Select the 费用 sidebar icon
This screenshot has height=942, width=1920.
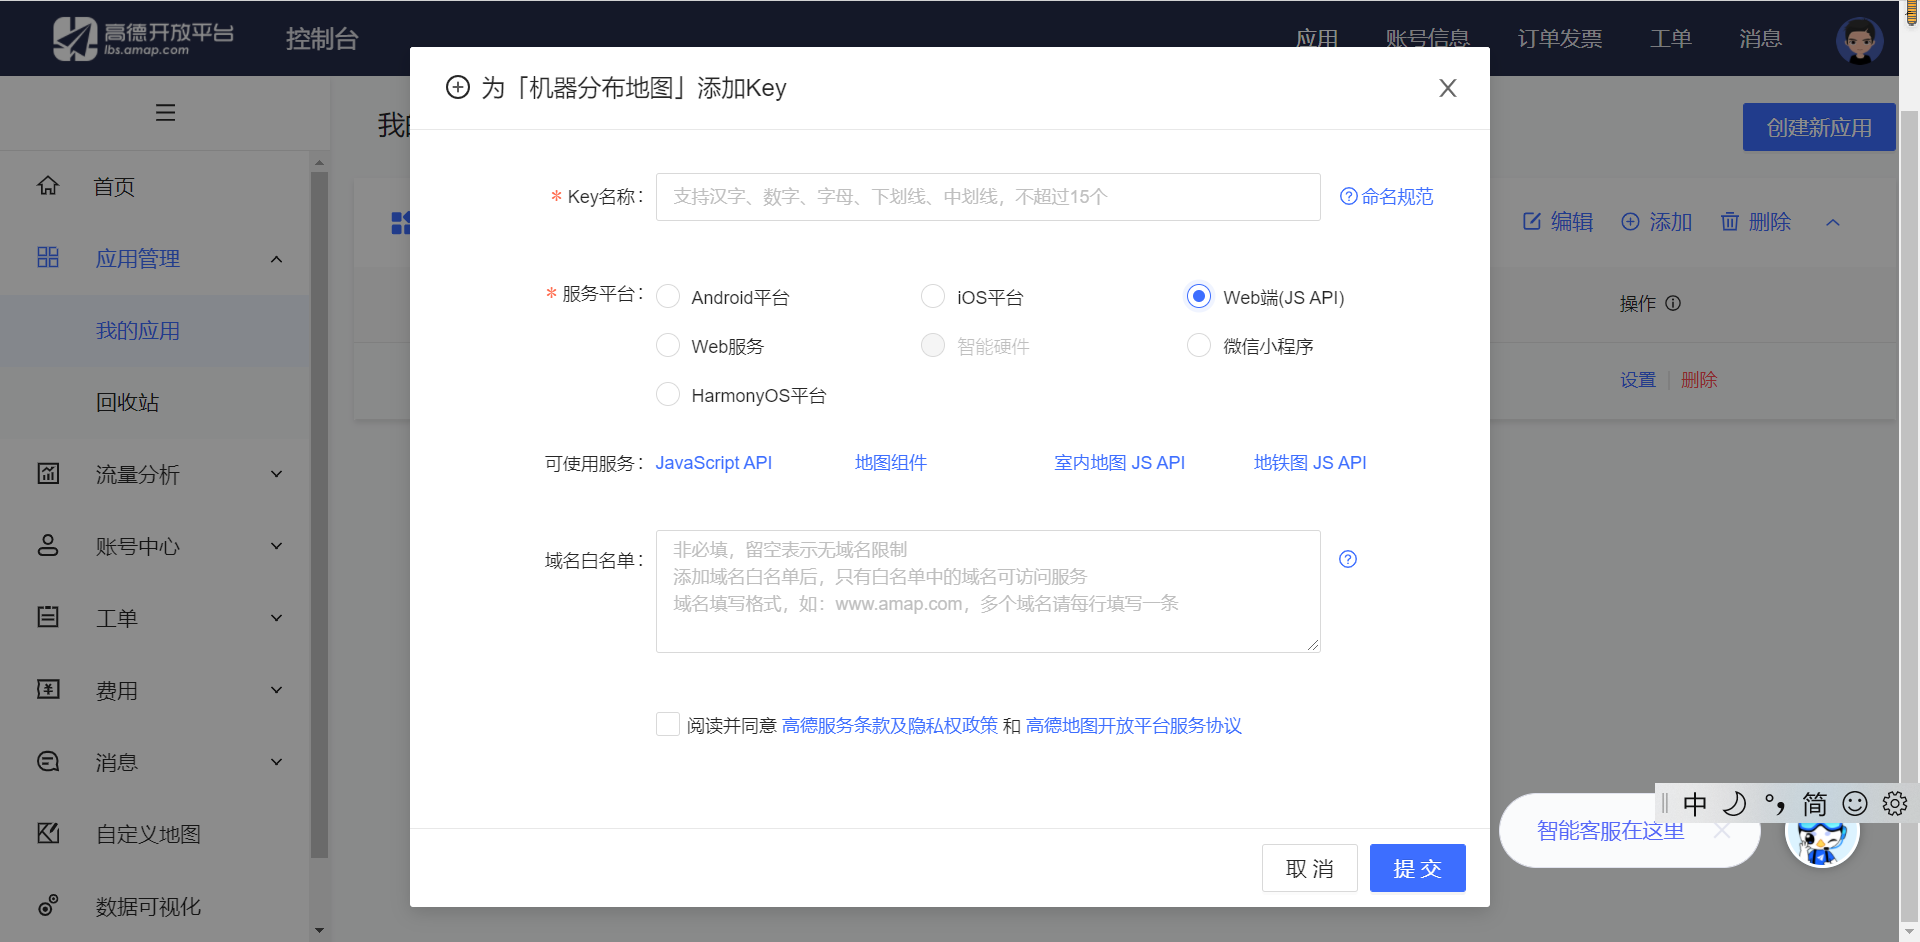click(47, 689)
